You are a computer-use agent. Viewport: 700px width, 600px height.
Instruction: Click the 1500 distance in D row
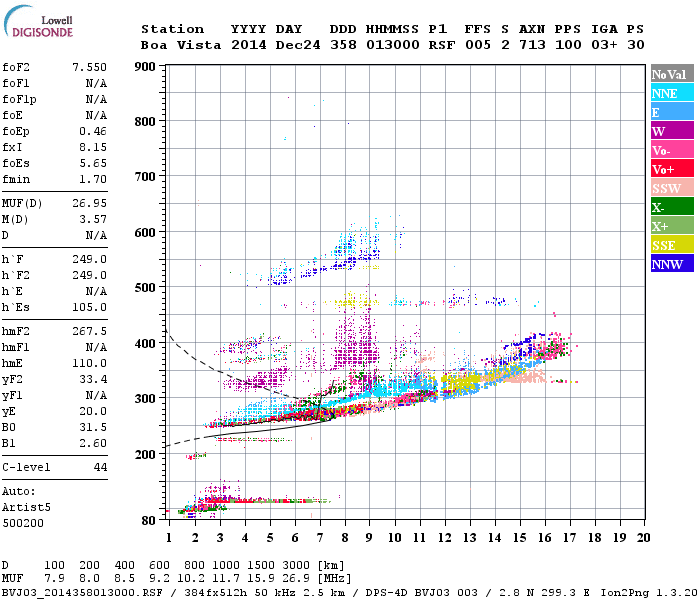pyautogui.click(x=261, y=566)
